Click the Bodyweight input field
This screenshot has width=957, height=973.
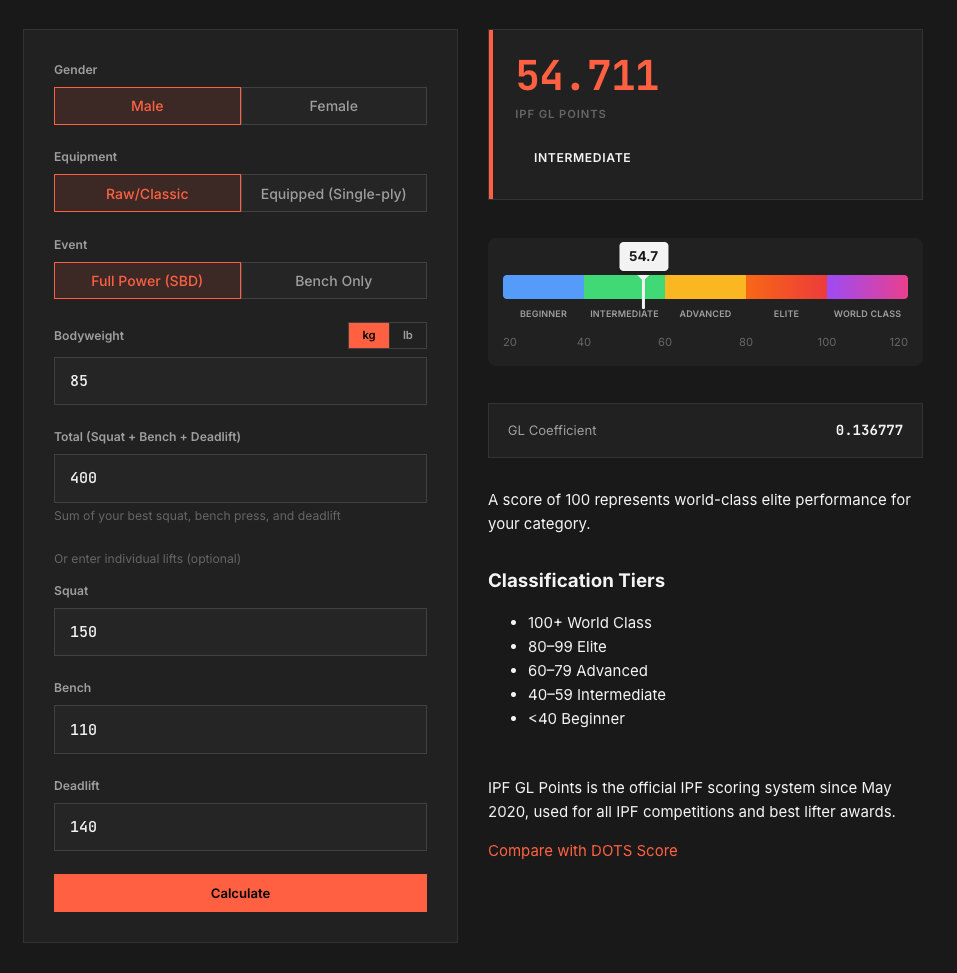click(240, 380)
